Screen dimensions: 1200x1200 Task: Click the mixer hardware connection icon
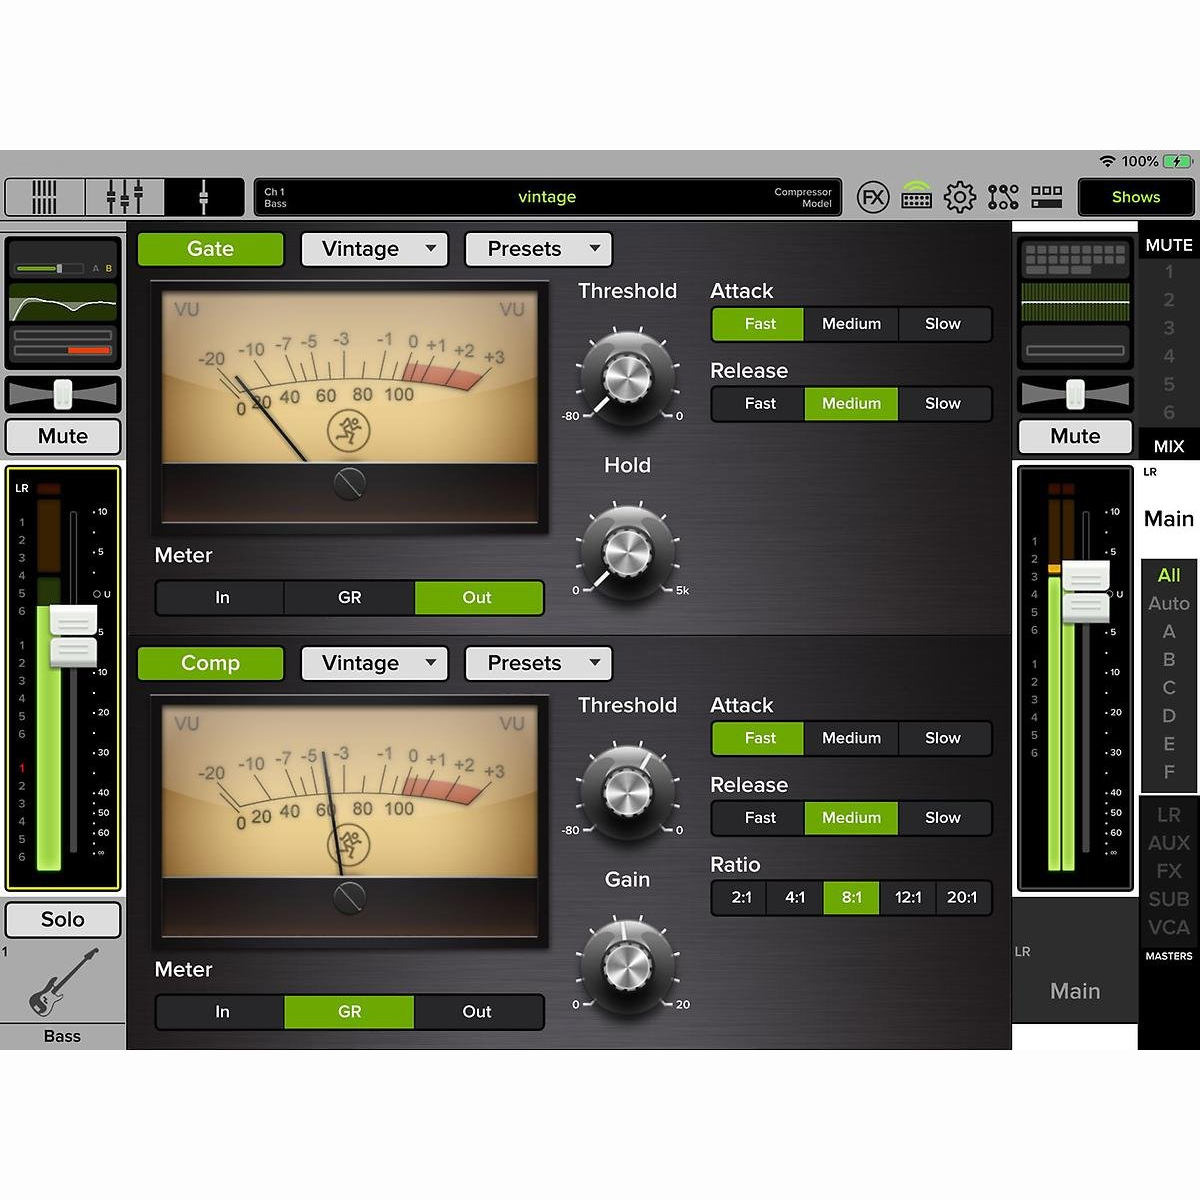click(x=917, y=197)
